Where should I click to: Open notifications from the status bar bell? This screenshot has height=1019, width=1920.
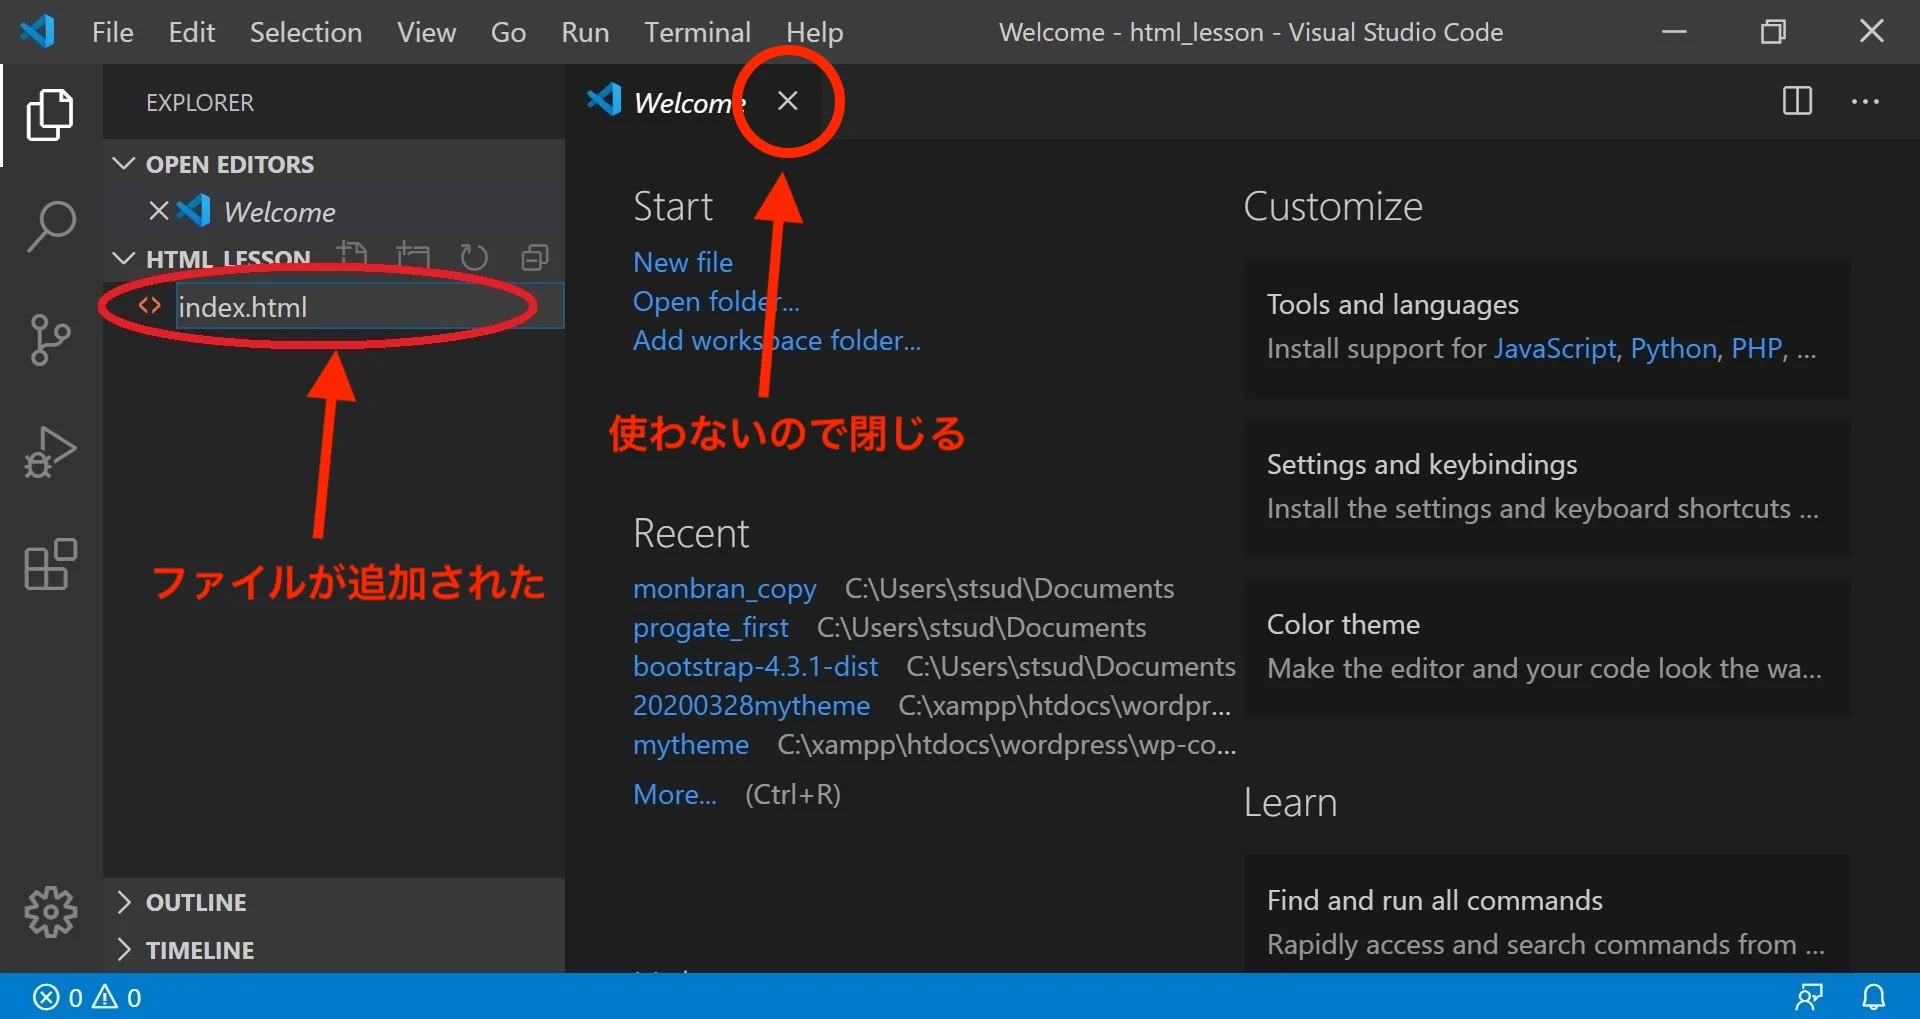(x=1875, y=996)
